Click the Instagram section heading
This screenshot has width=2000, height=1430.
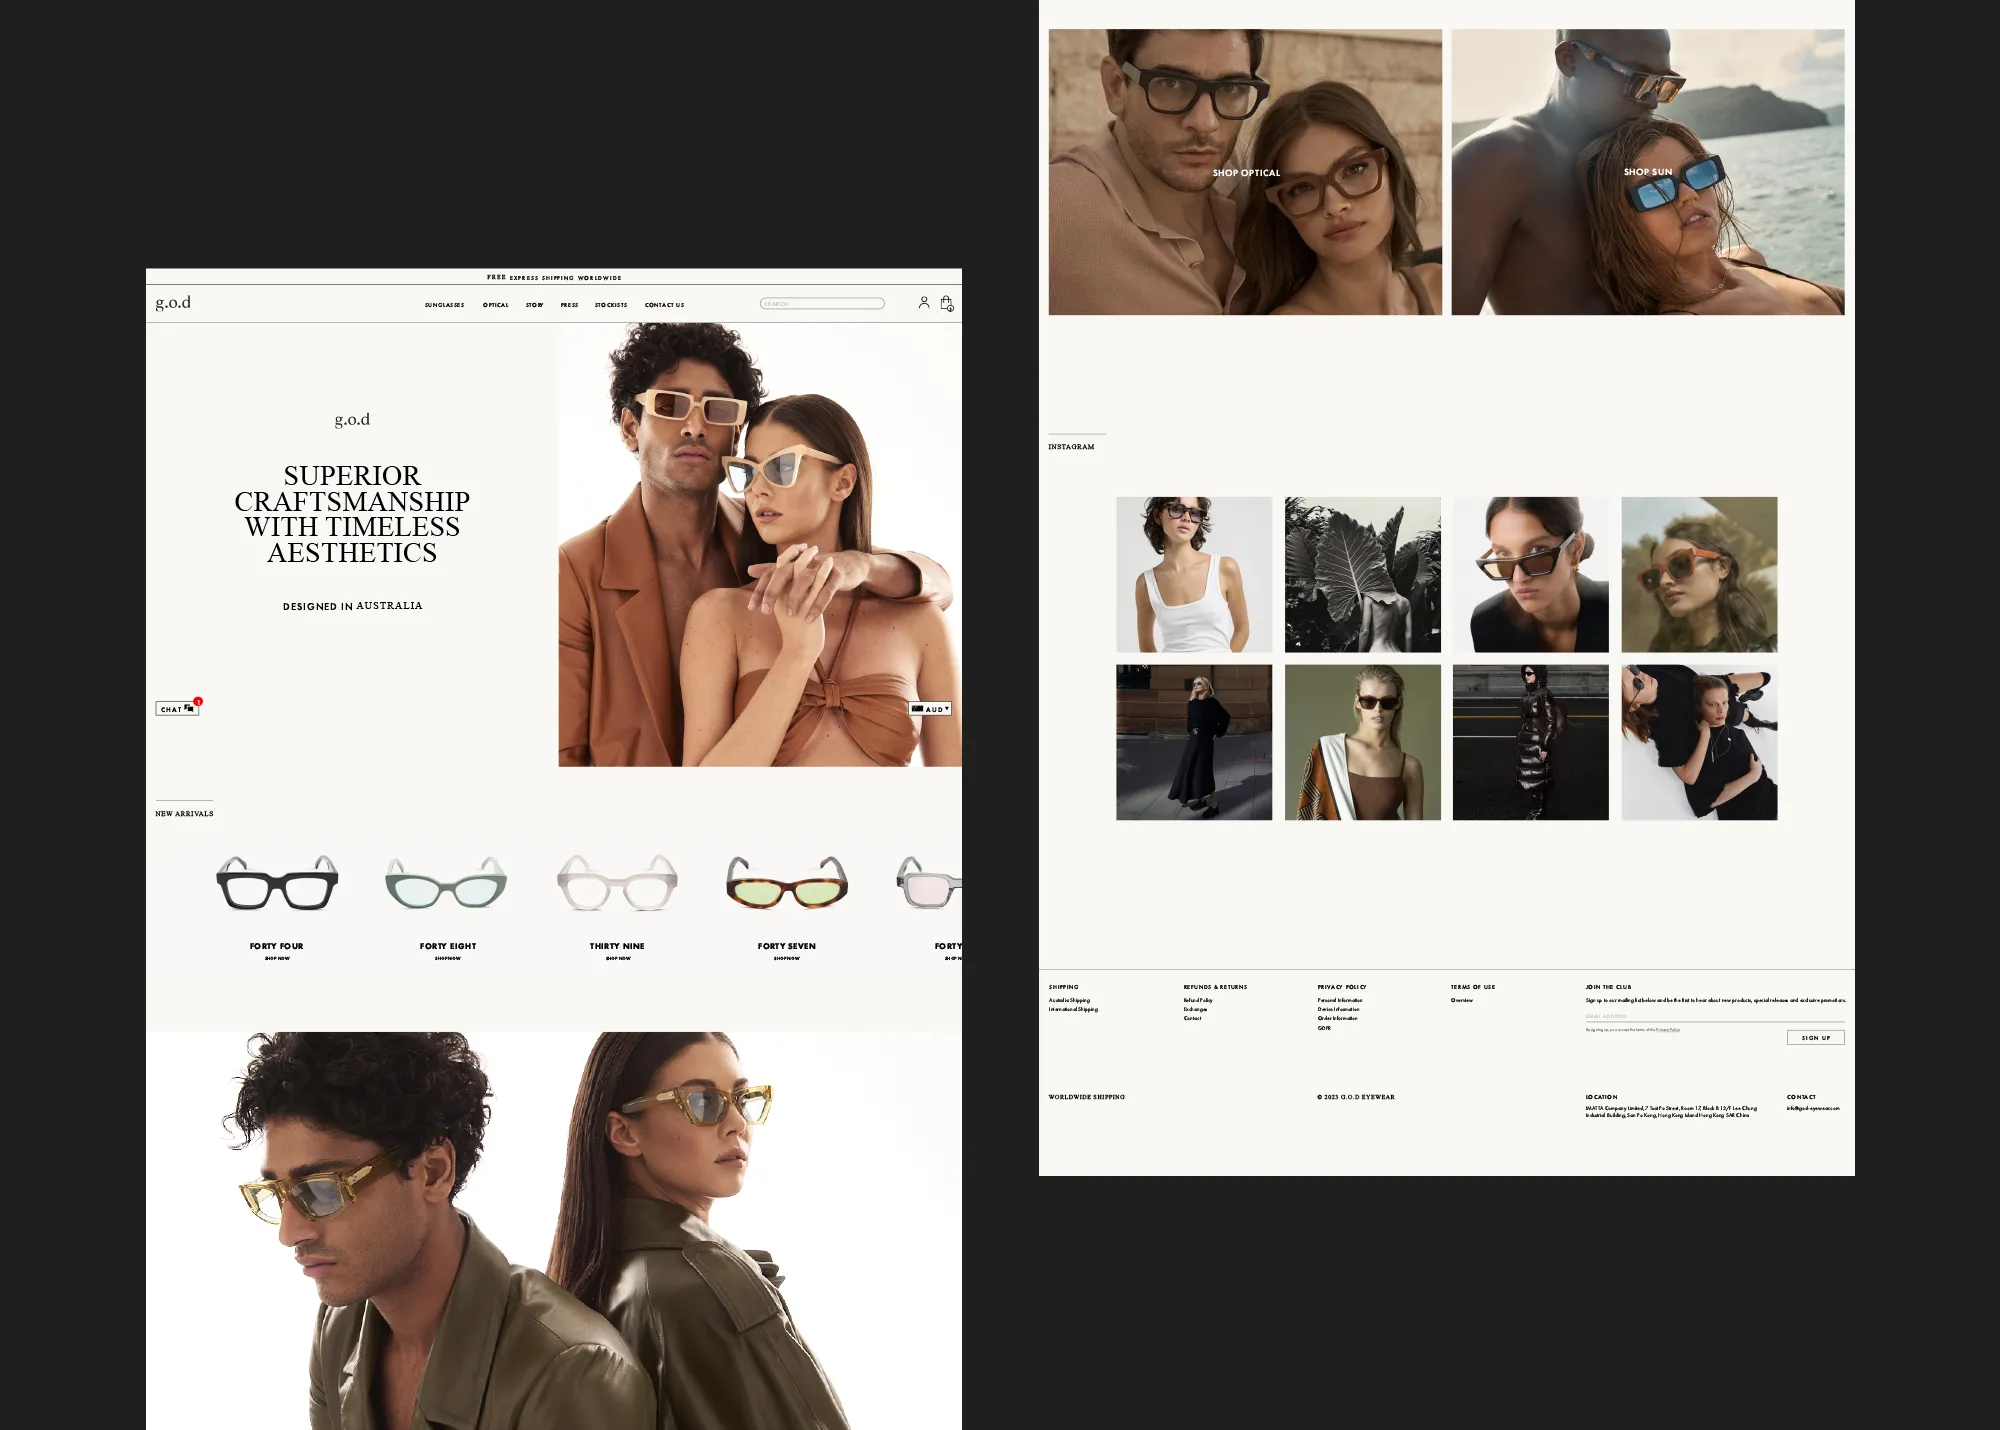point(1071,447)
